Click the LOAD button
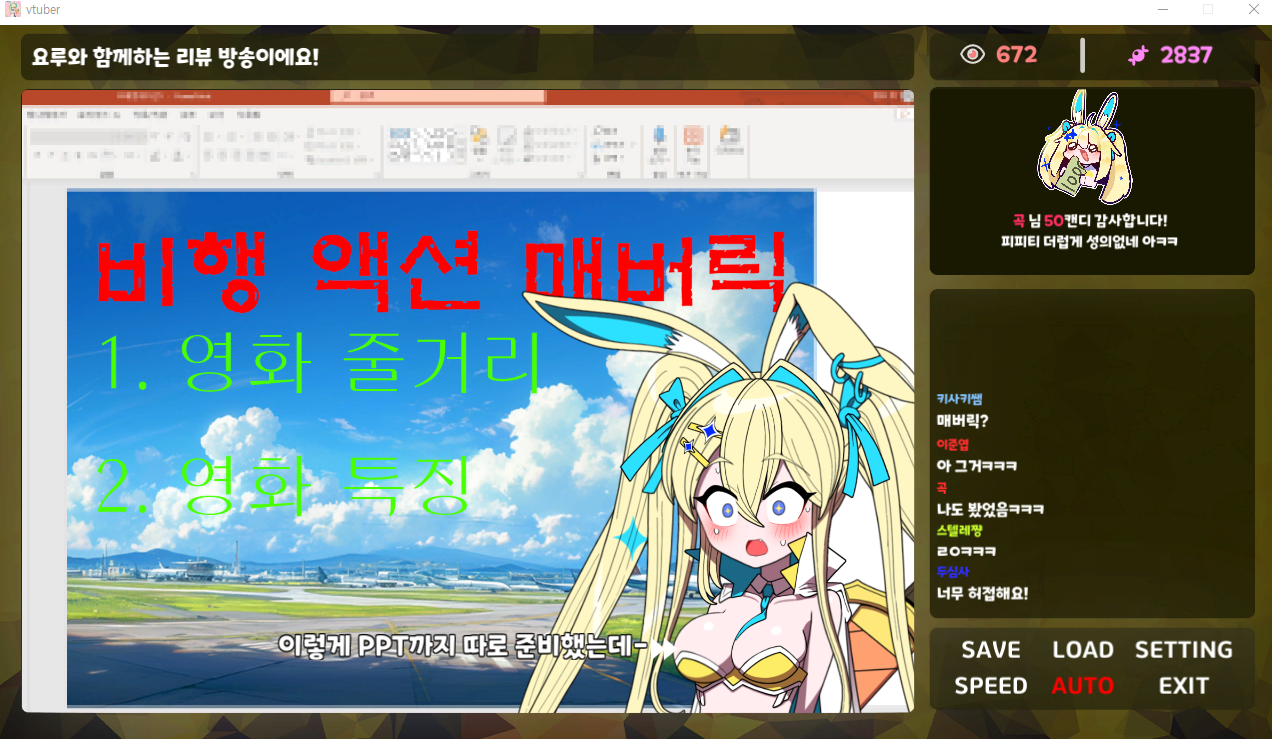Viewport: 1272px width, 739px height. tap(1083, 650)
